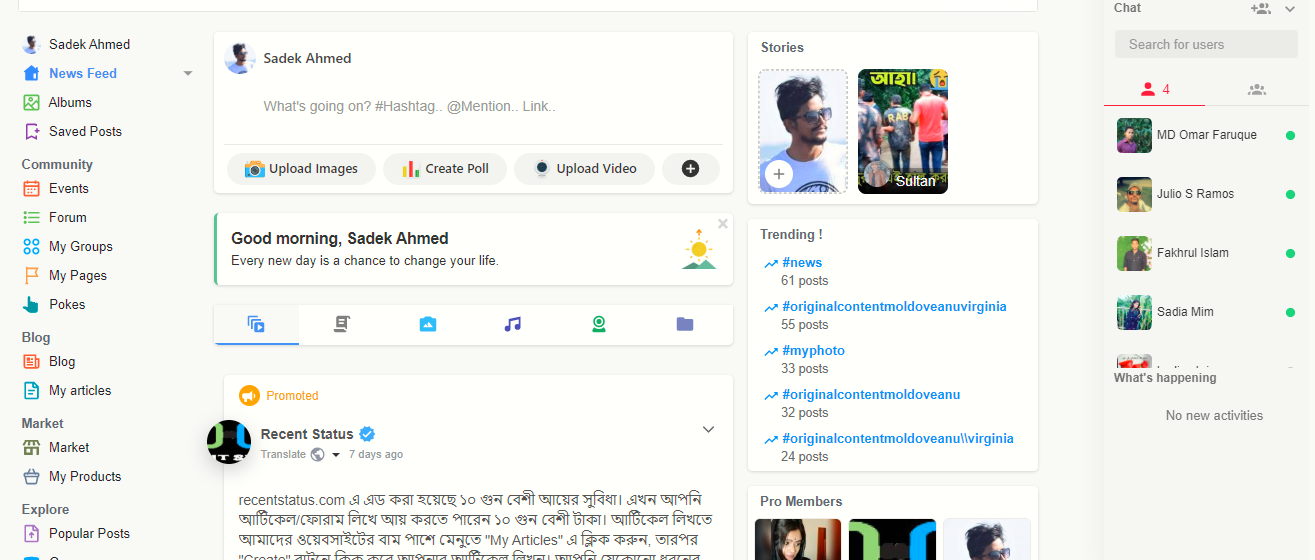The image size is (1315, 560).
Task: Open Sultan's story thumbnail
Action: tap(903, 131)
